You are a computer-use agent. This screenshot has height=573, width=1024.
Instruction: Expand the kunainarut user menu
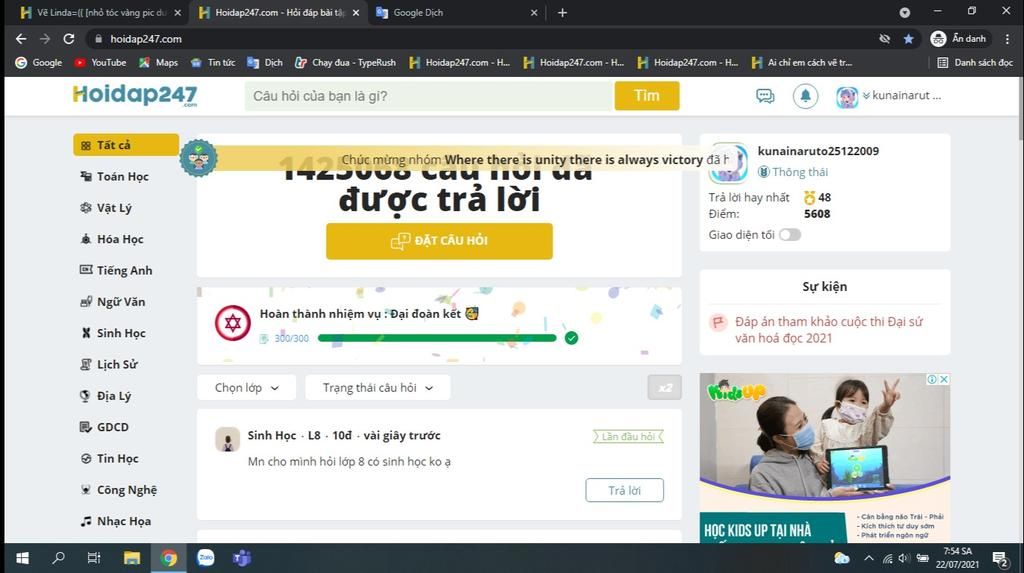pyautogui.click(x=901, y=95)
